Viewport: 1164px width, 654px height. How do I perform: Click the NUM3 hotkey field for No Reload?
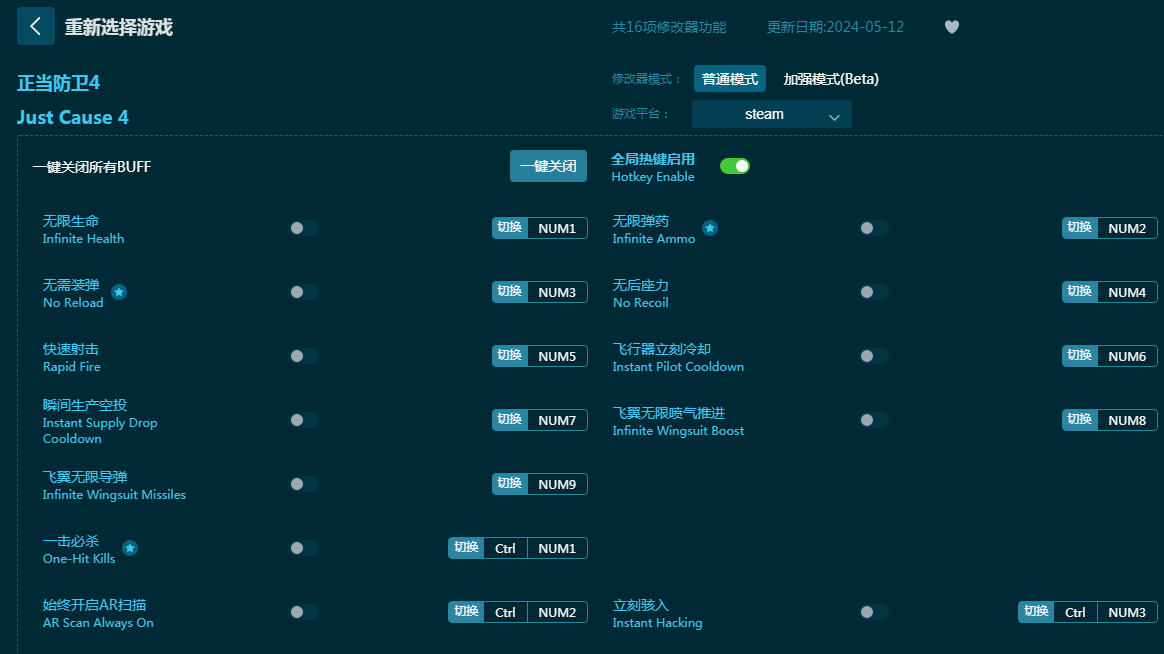558,292
